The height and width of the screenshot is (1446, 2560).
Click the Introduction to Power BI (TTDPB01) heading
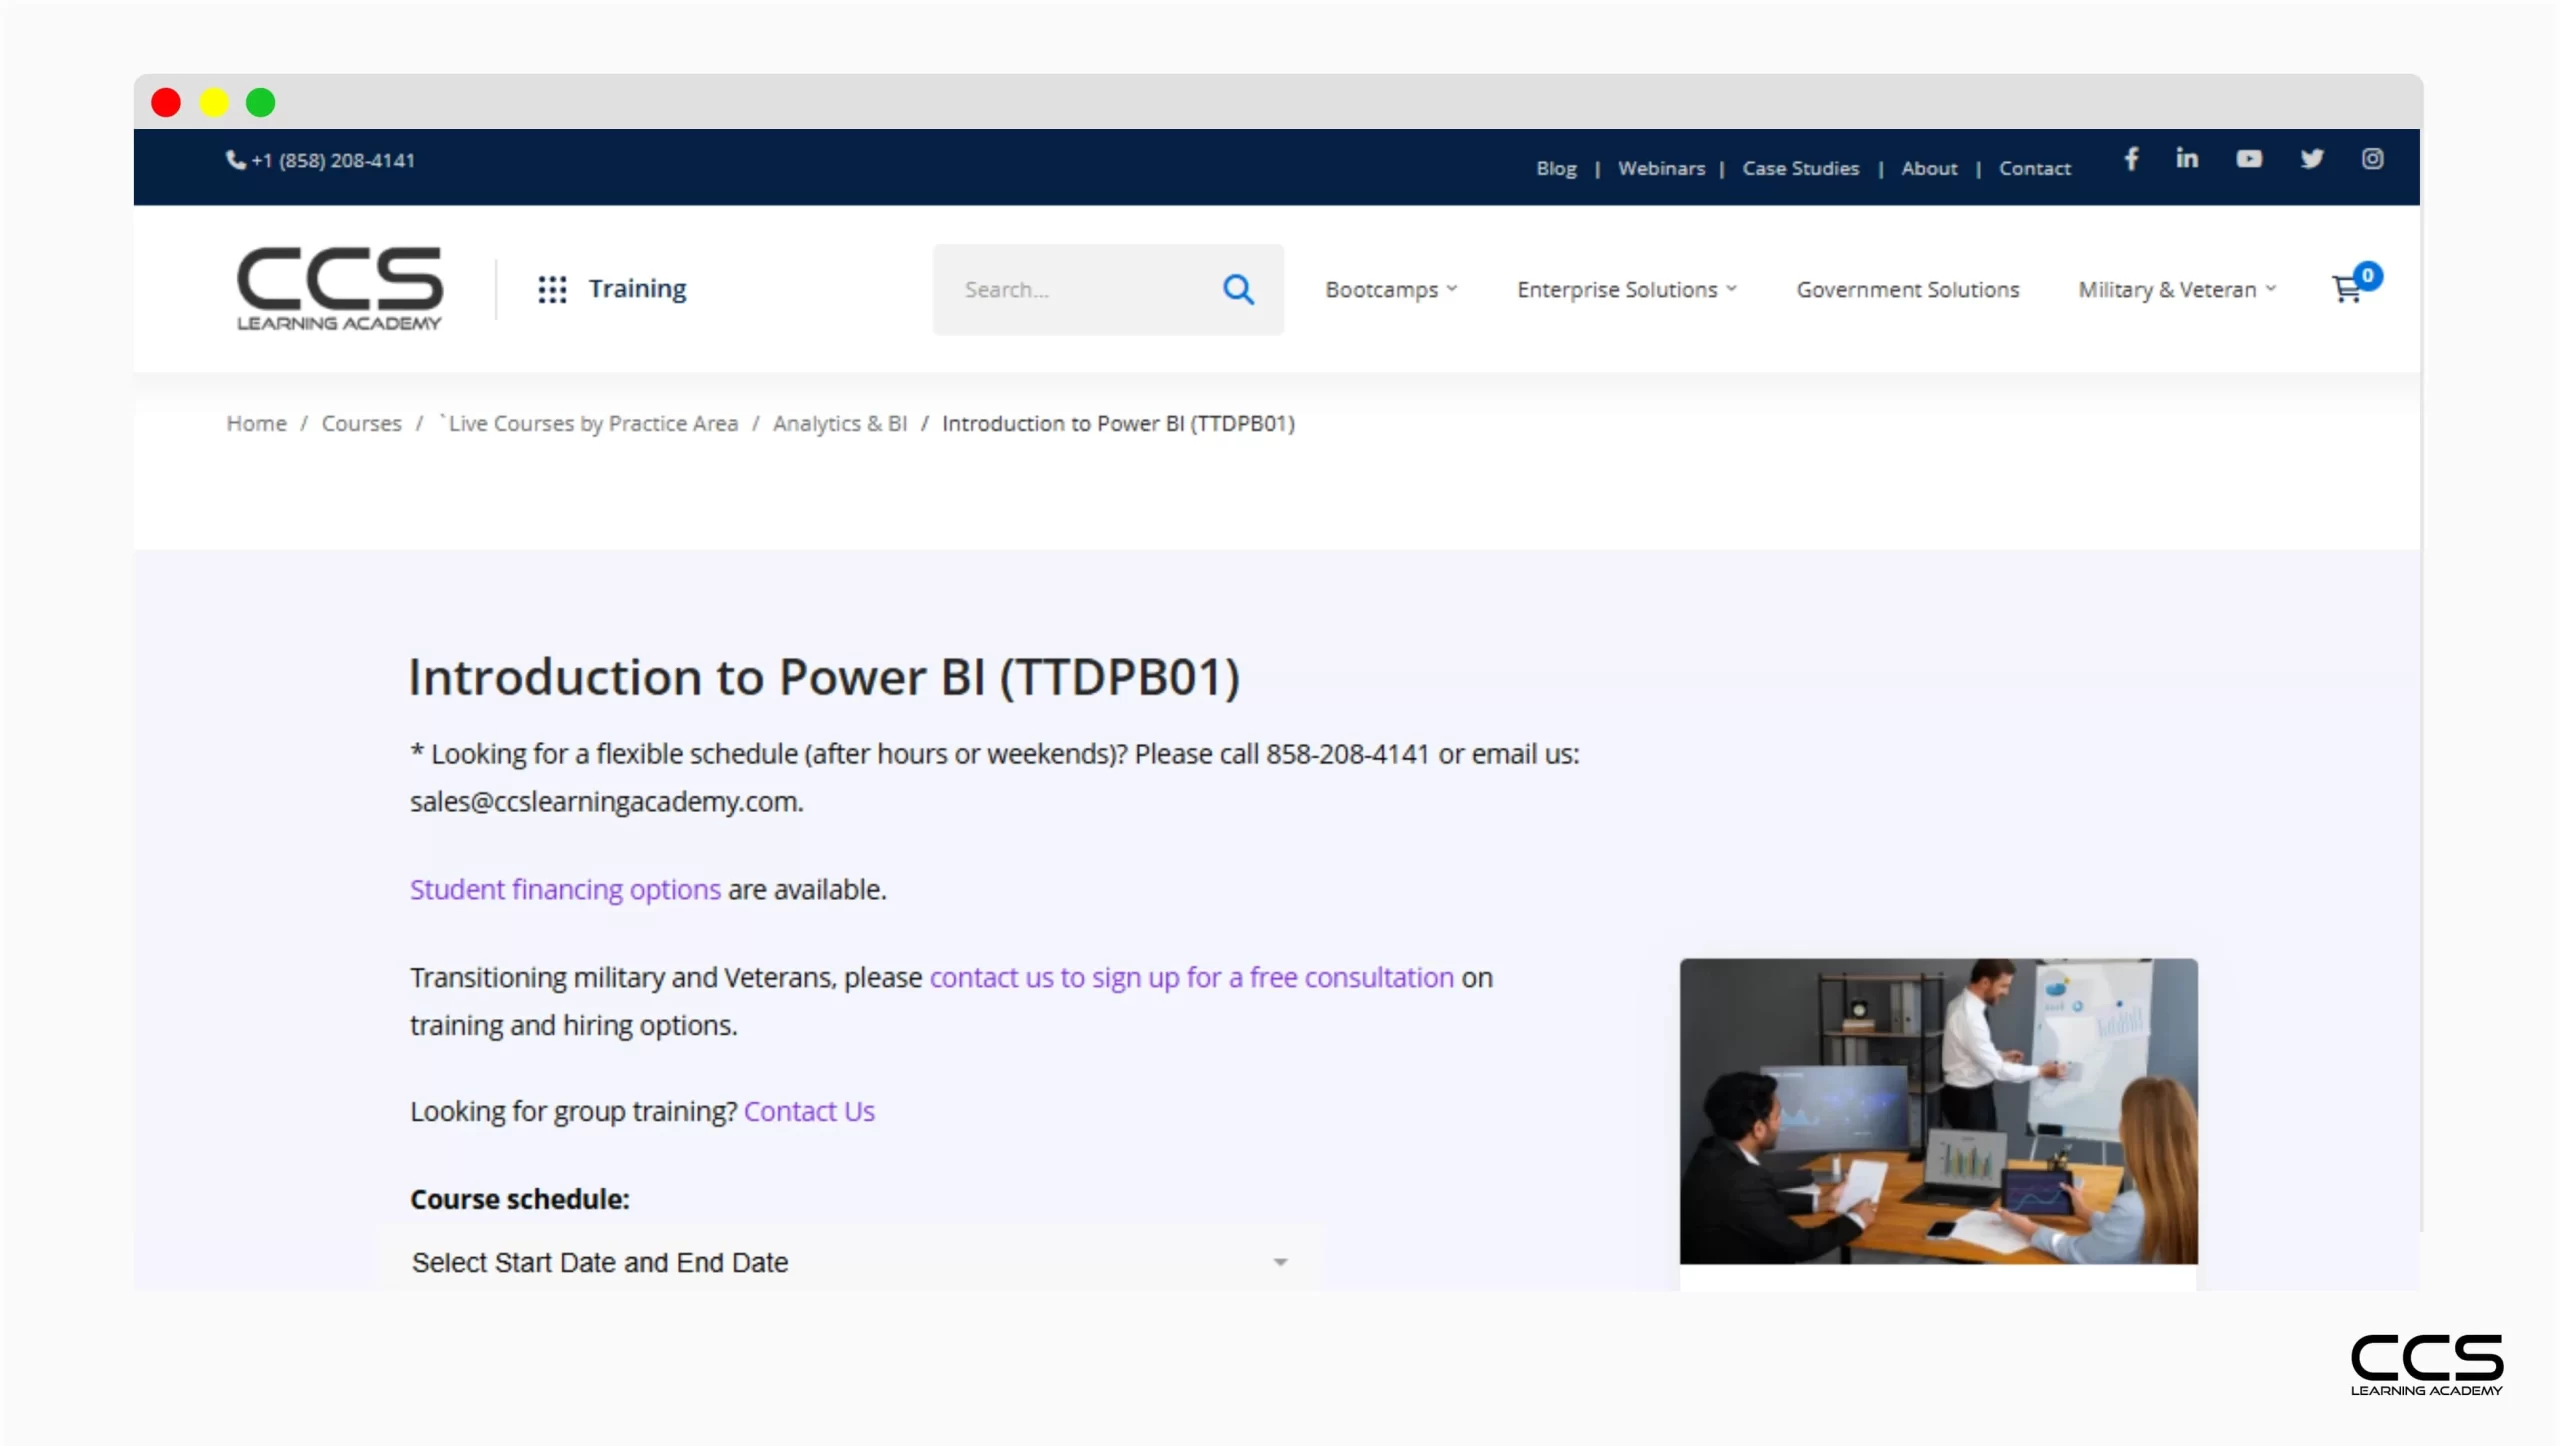coord(824,677)
